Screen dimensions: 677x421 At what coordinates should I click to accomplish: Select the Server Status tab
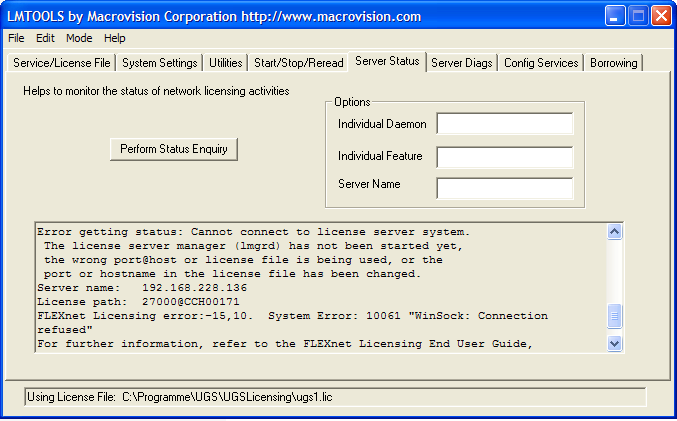click(387, 61)
